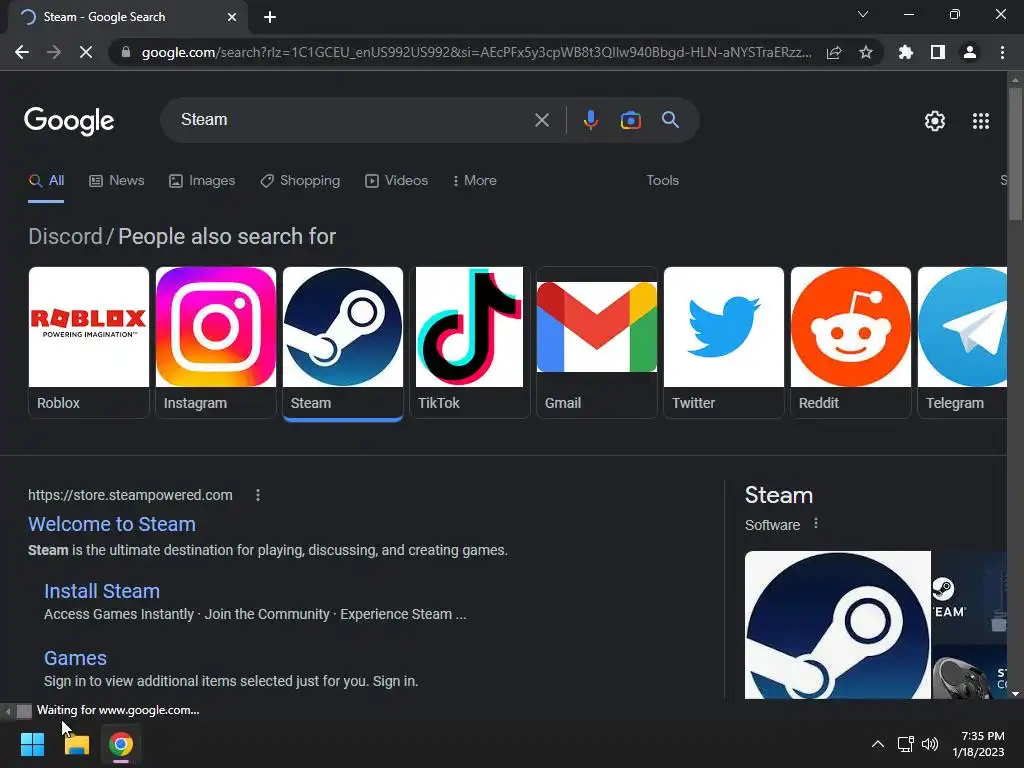
Task: Click the scrollbar down arrow
Action: 1015,694
